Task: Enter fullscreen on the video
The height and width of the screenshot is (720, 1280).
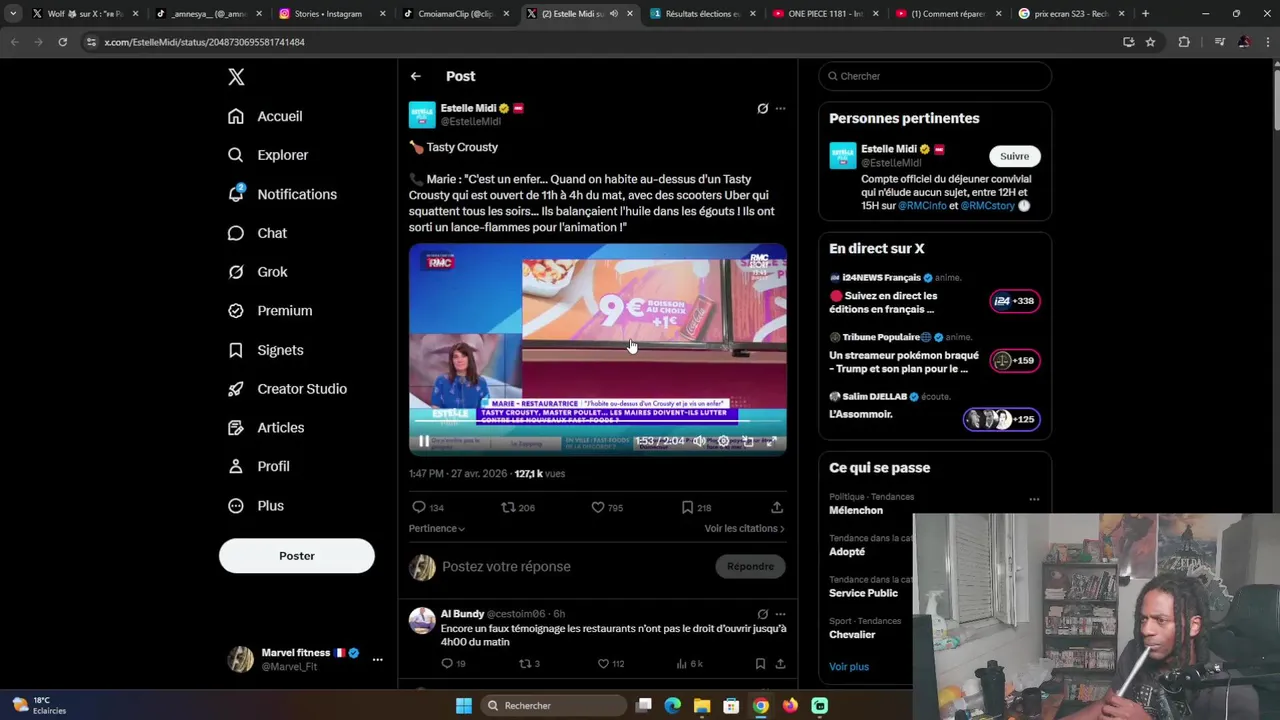Action: click(771, 441)
